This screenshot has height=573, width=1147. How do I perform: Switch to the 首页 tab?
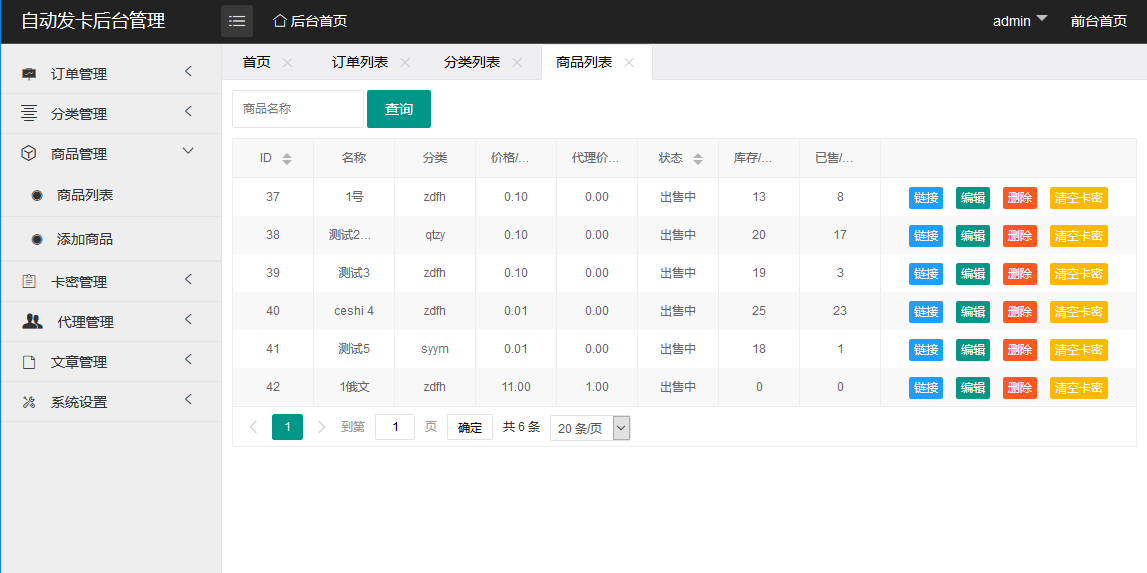coord(257,63)
